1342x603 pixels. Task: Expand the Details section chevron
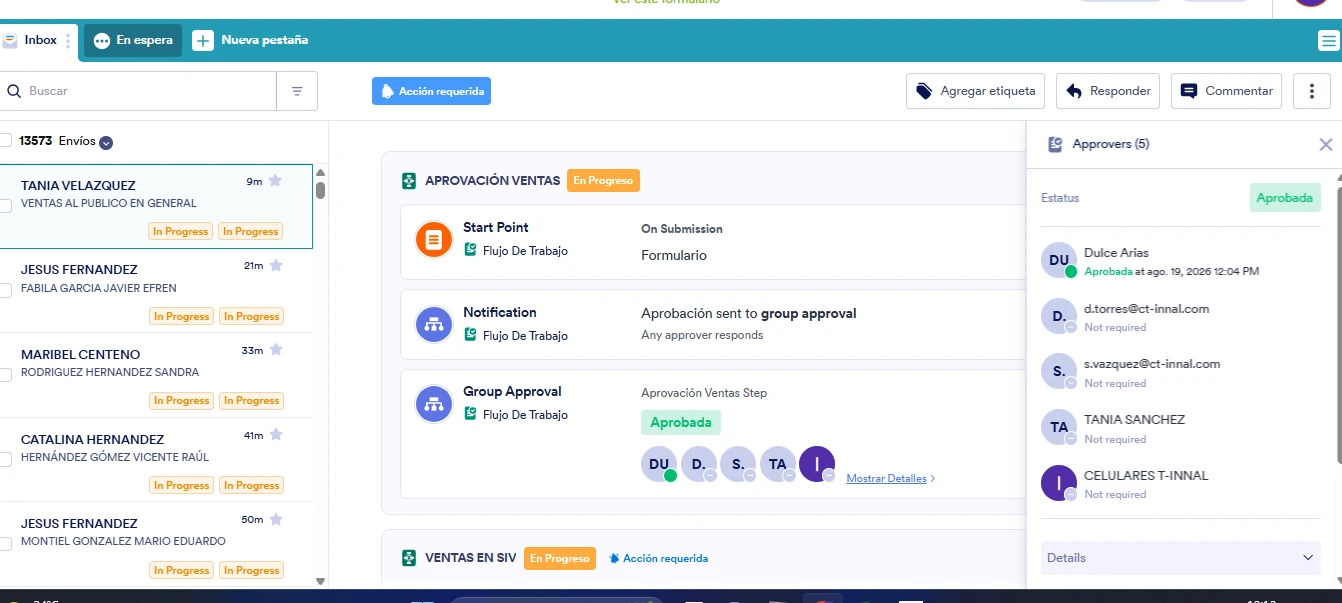pos(1307,557)
